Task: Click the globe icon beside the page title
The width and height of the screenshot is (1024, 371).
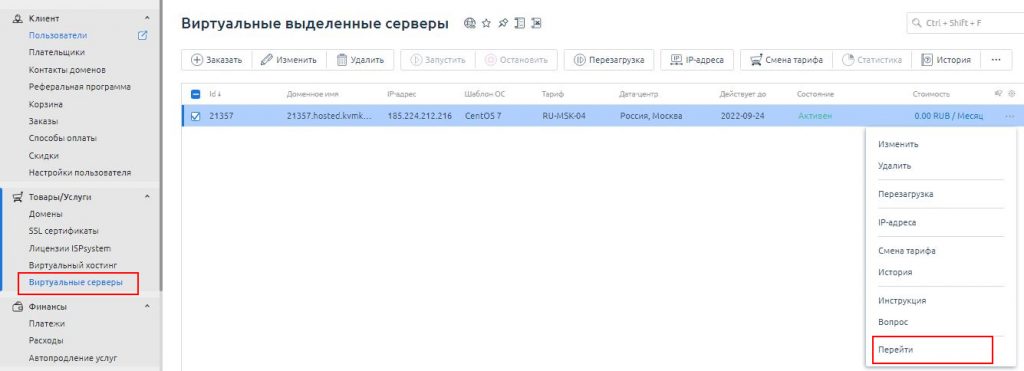Action: click(470, 24)
